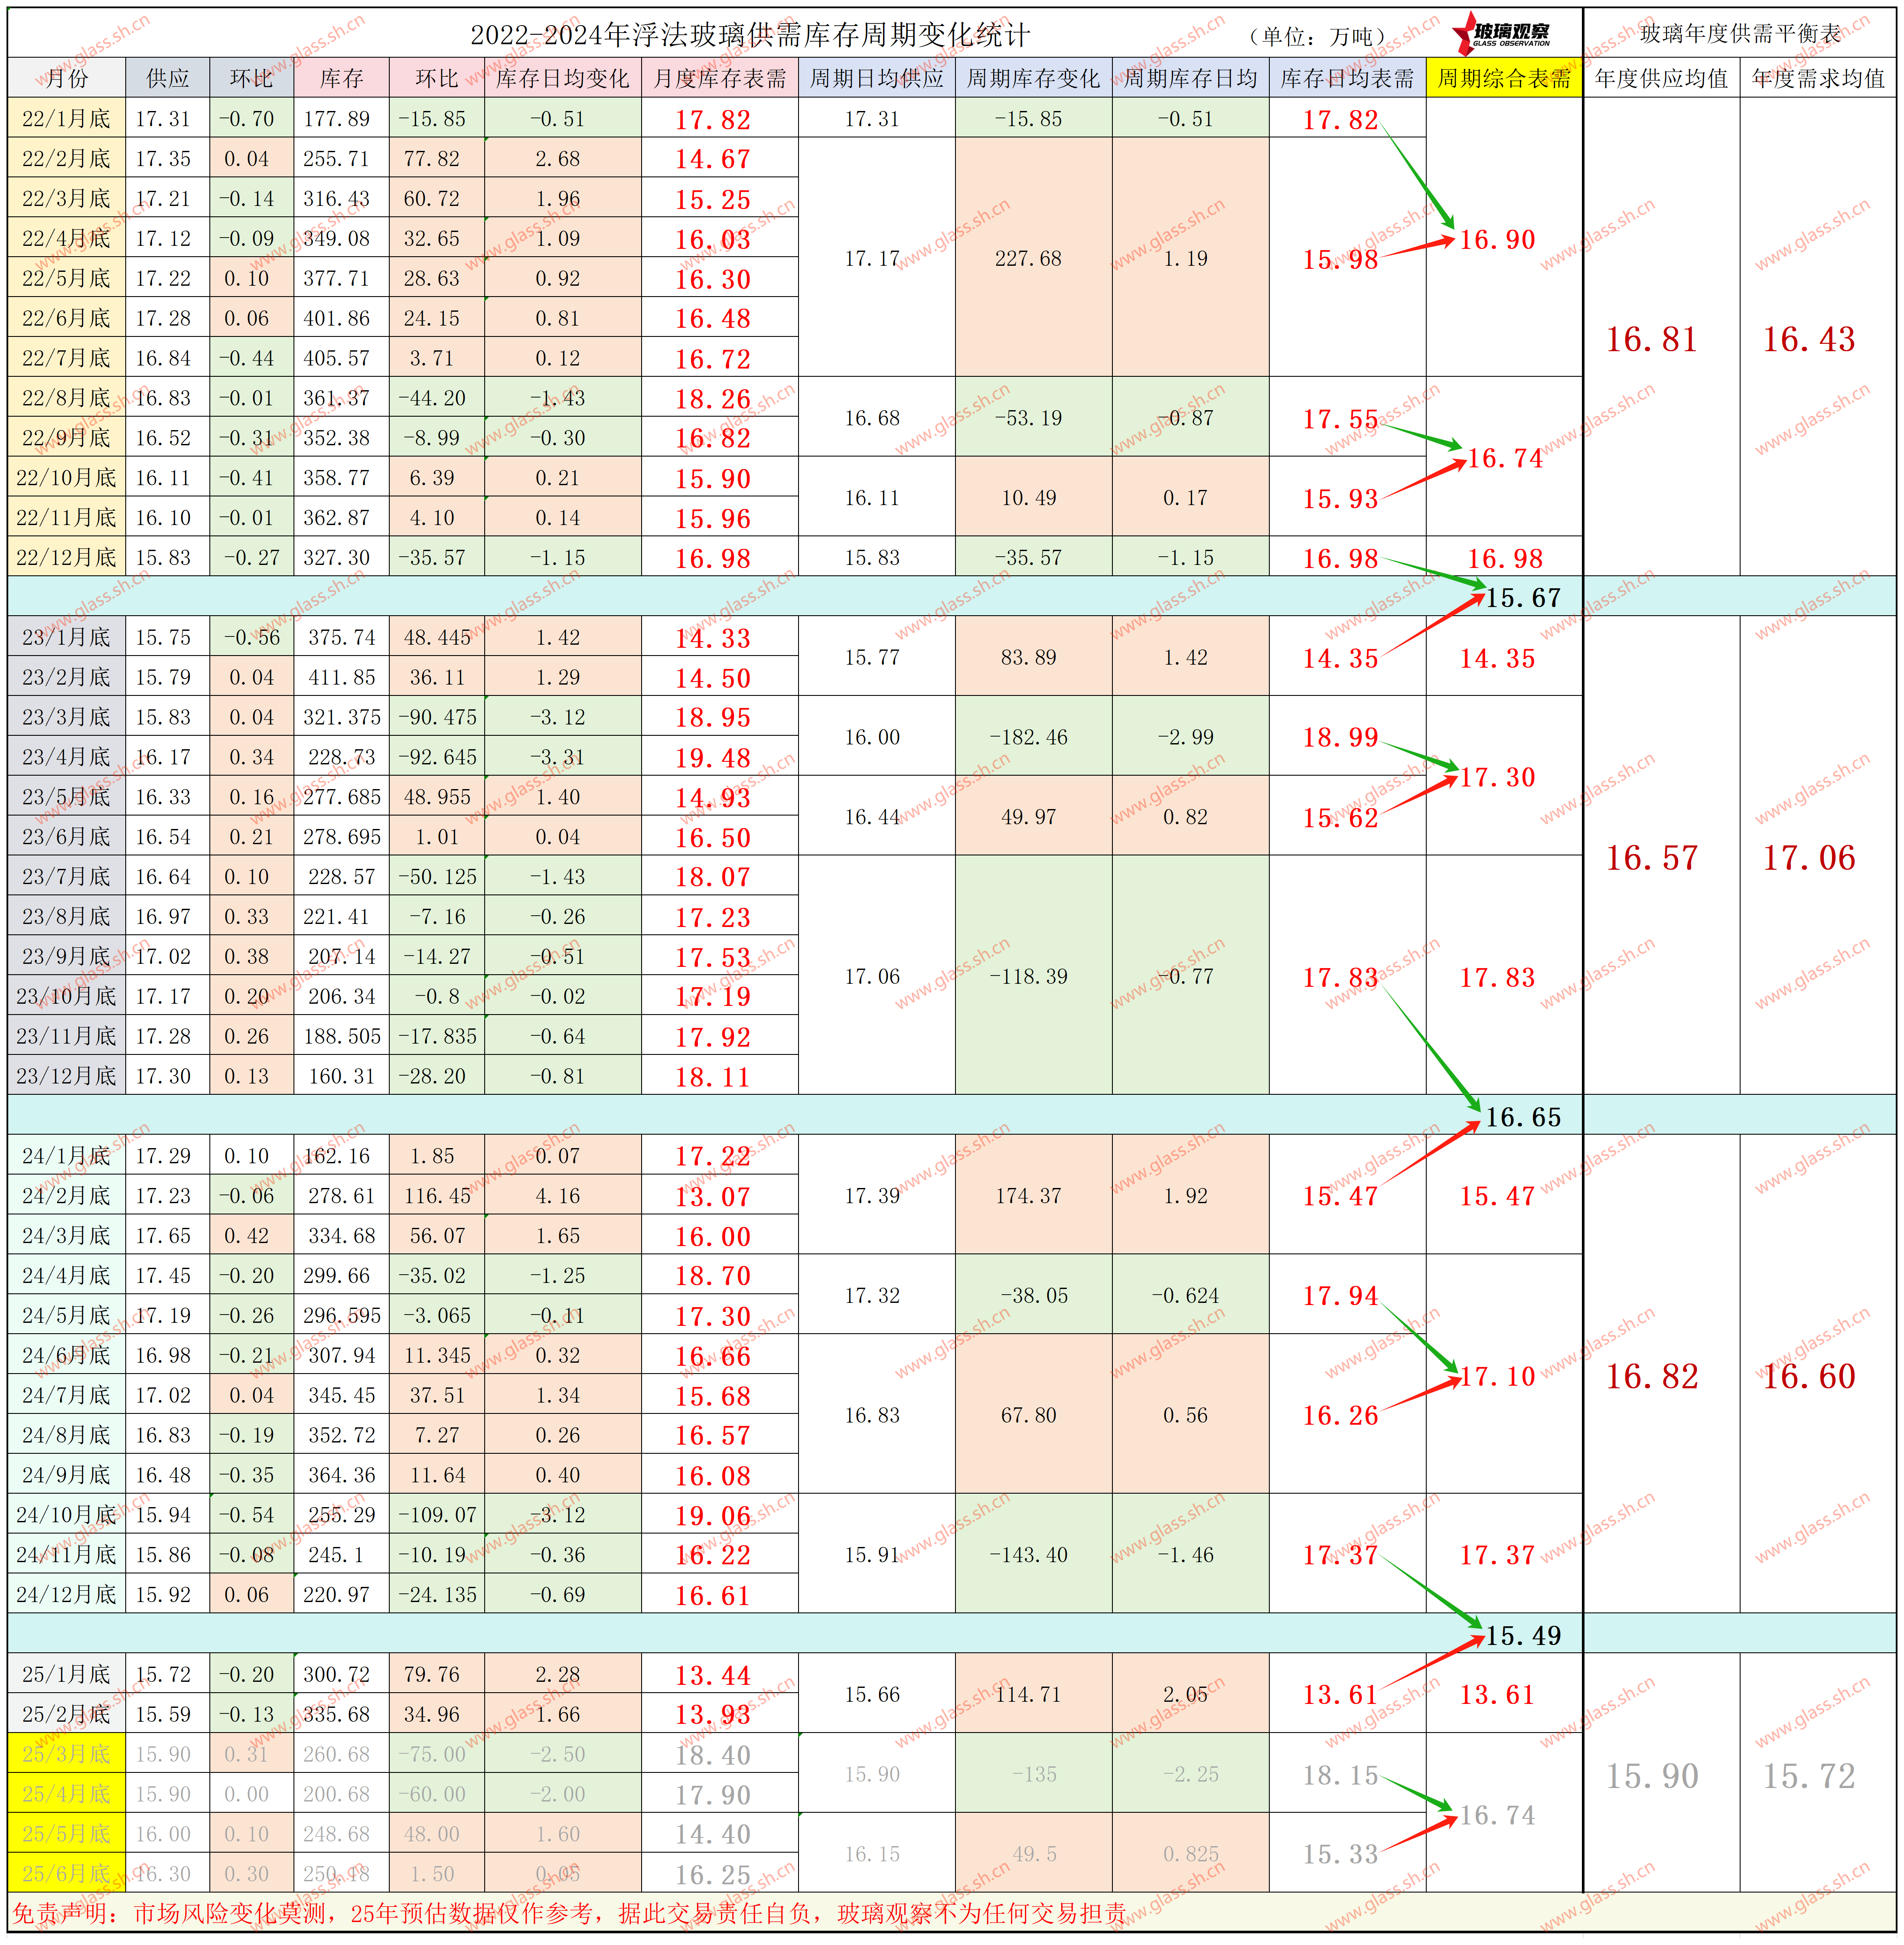Image resolution: width=1904 pixels, height=1945 pixels.
Task: Click inventory daily demand 18.99
Action: (1340, 737)
